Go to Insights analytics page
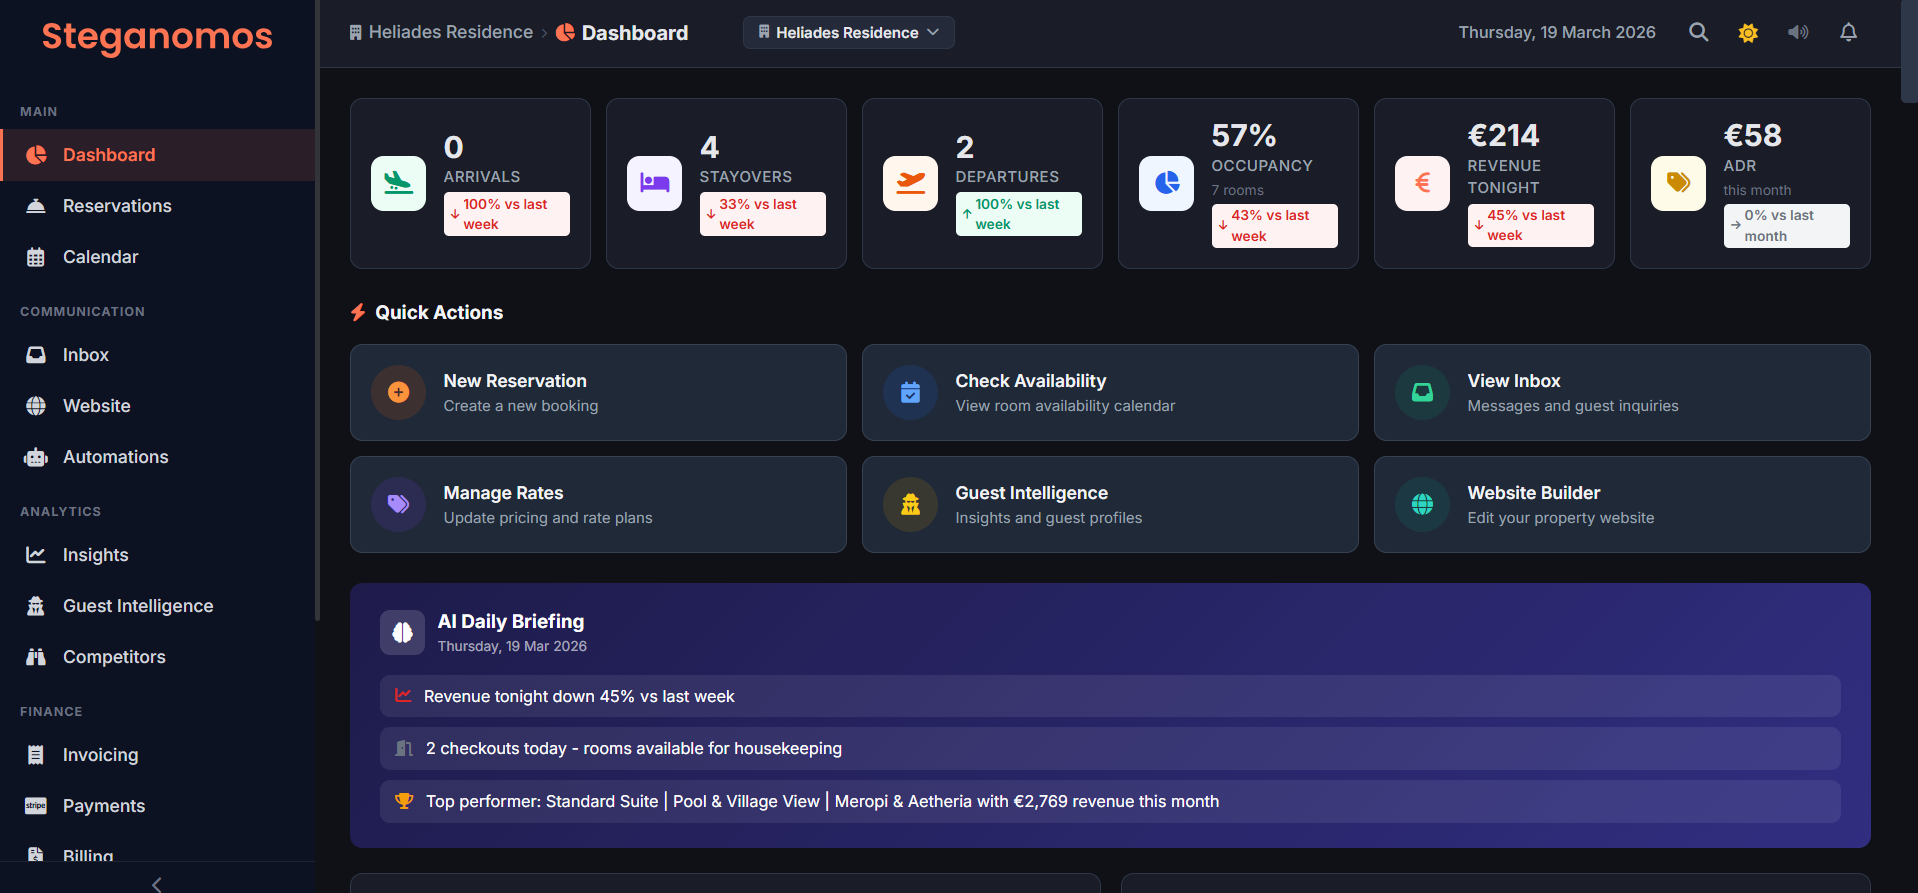Viewport: 1918px width, 893px height. [158, 555]
